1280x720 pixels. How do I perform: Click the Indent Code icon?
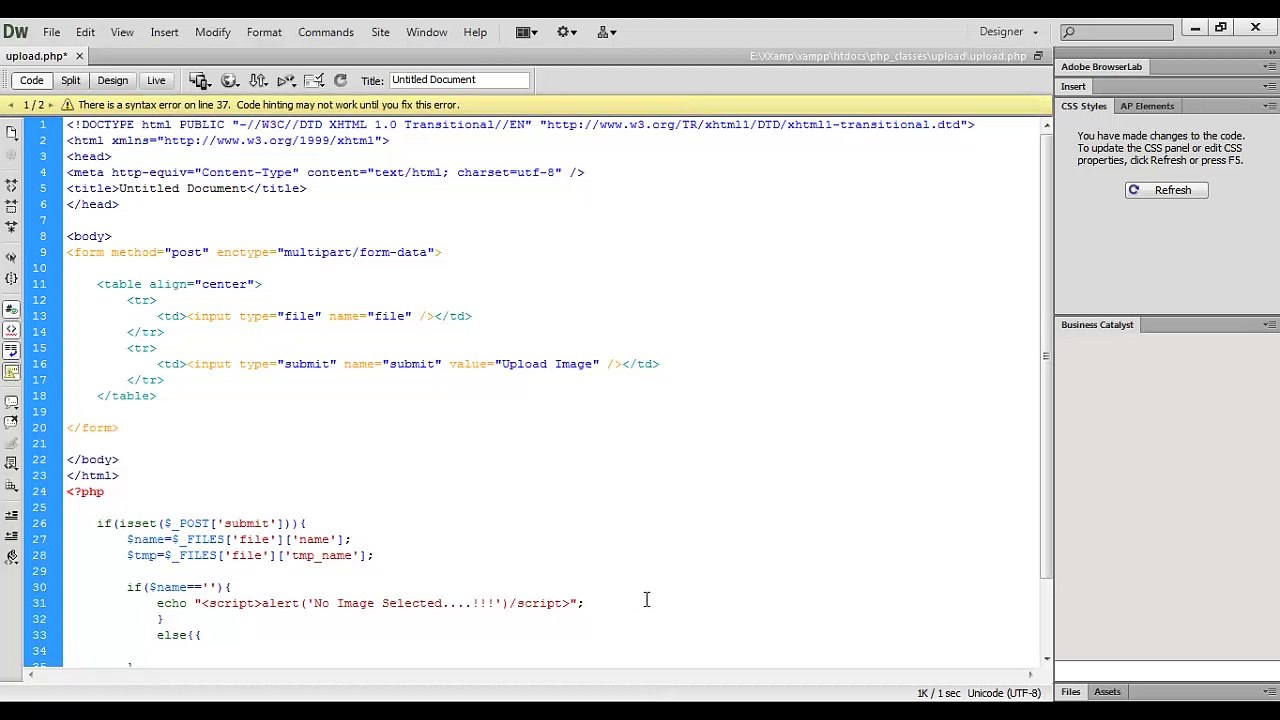pos(11,515)
